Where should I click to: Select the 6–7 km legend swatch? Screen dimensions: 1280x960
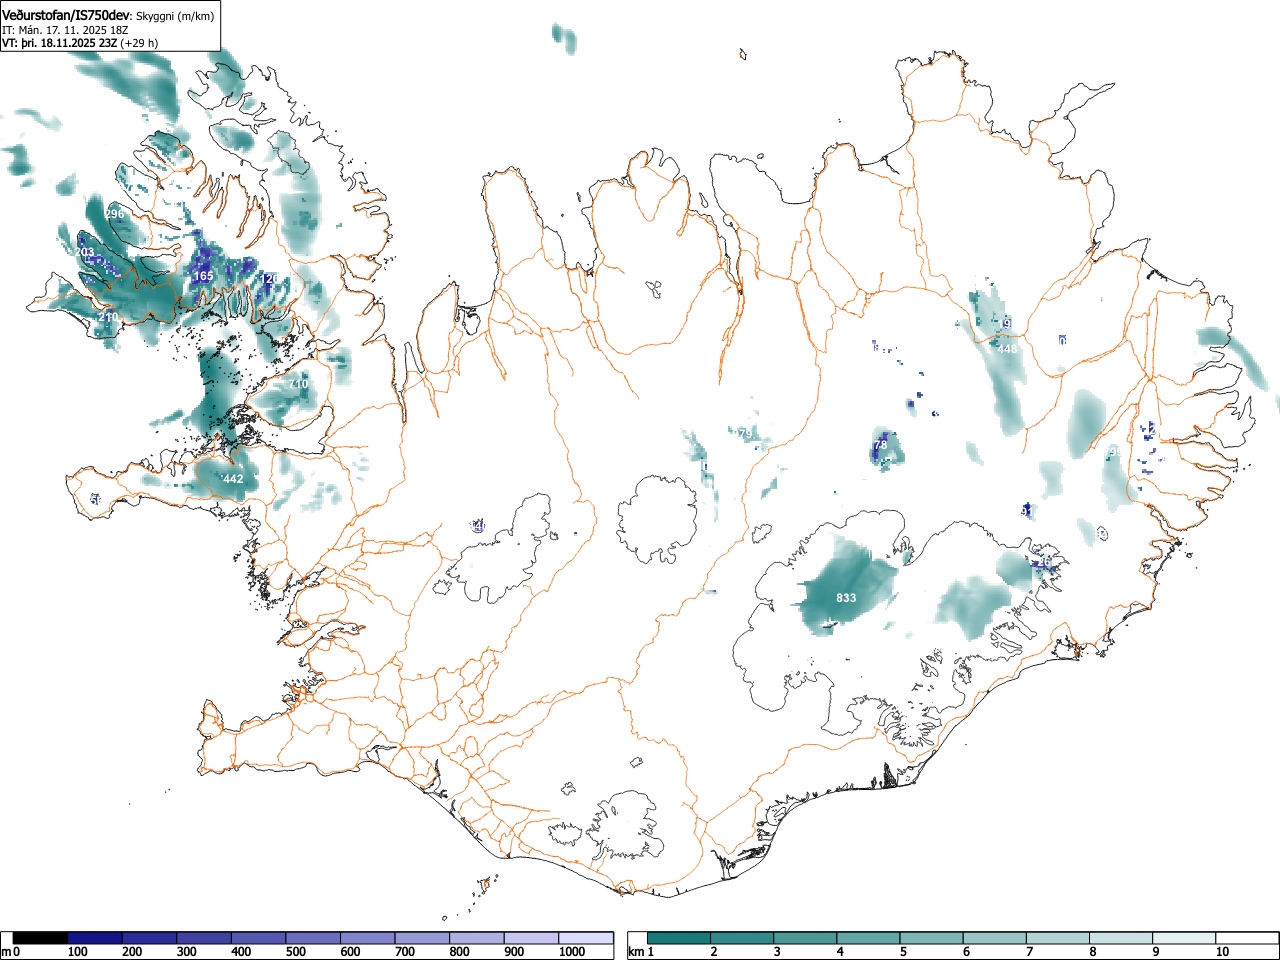pos(994,938)
